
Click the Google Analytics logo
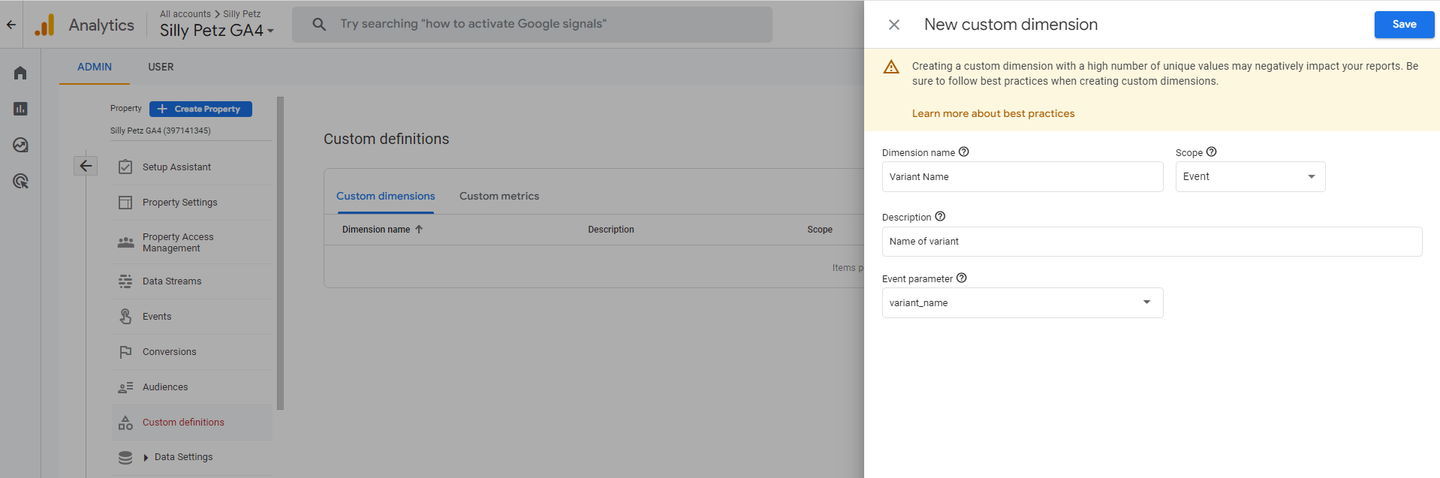click(44, 25)
